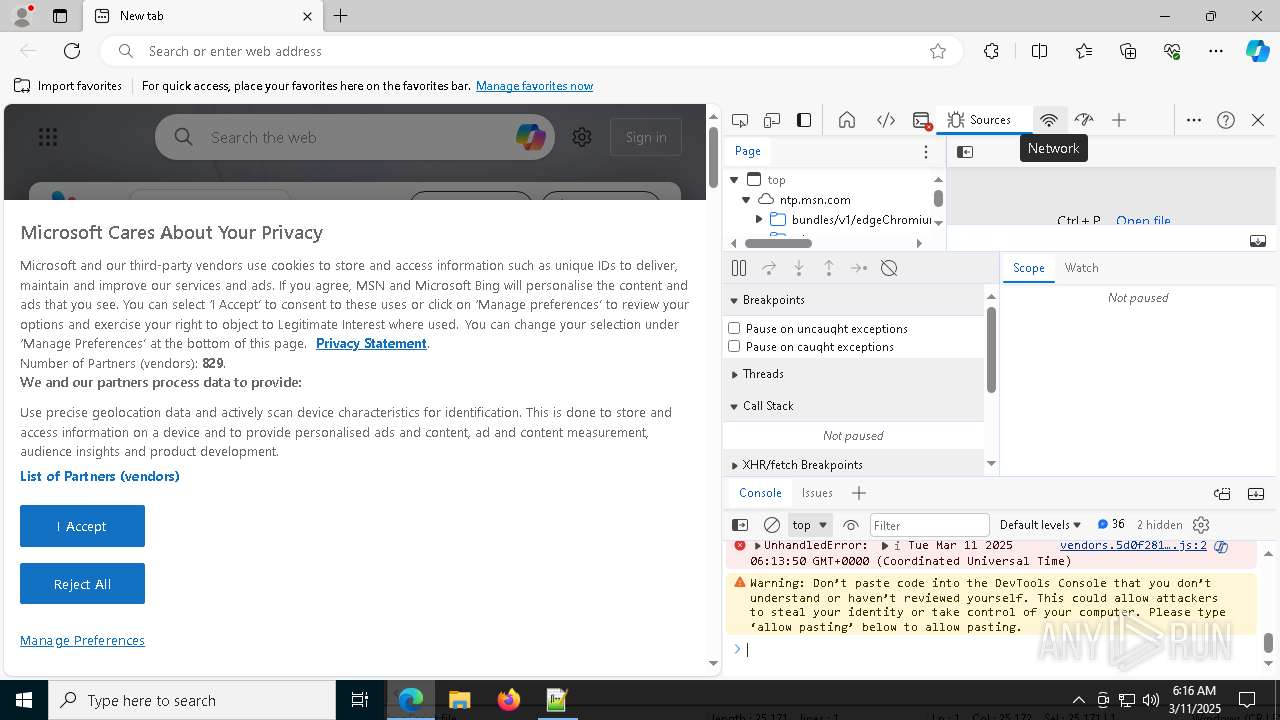
Task: Show console sidebar icon
Action: point(740,525)
